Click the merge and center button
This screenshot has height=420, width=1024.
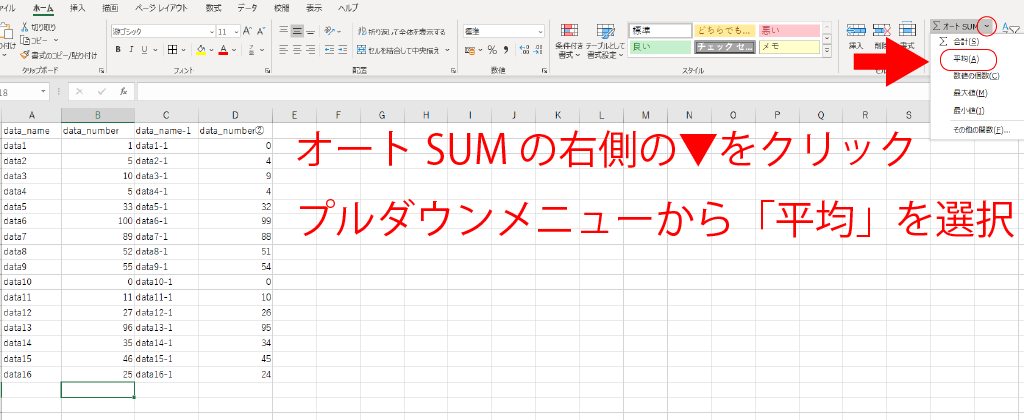pyautogui.click(x=400, y=48)
